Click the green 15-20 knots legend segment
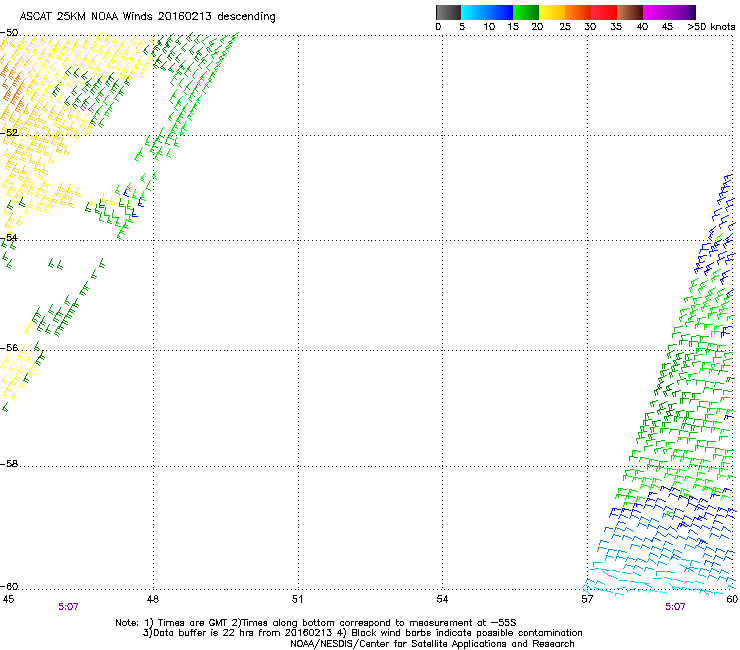The height and width of the screenshot is (650, 740). [x=526, y=12]
